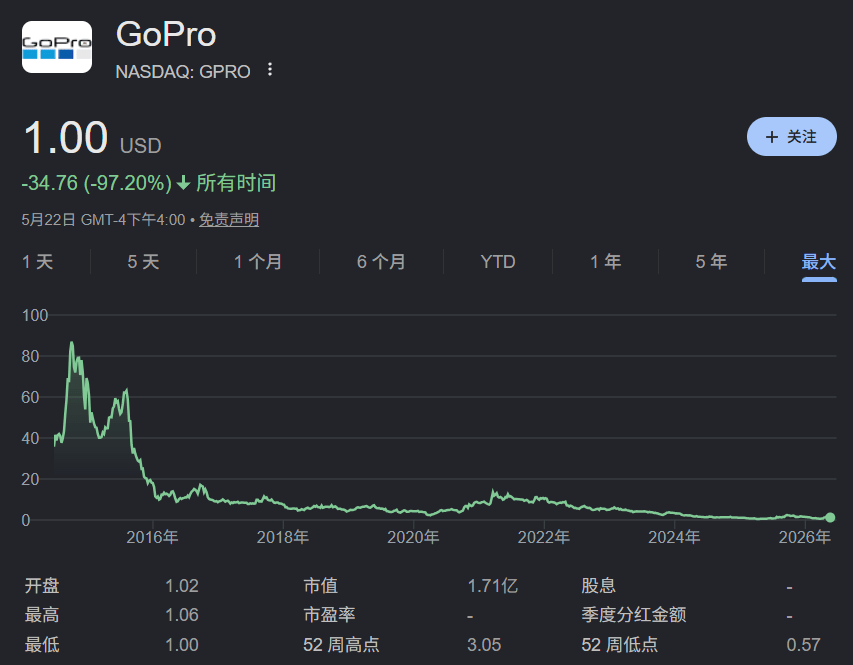Viewport: 853px width, 665px height.
Task: Click the 2022年 axis label
Action: (x=543, y=537)
